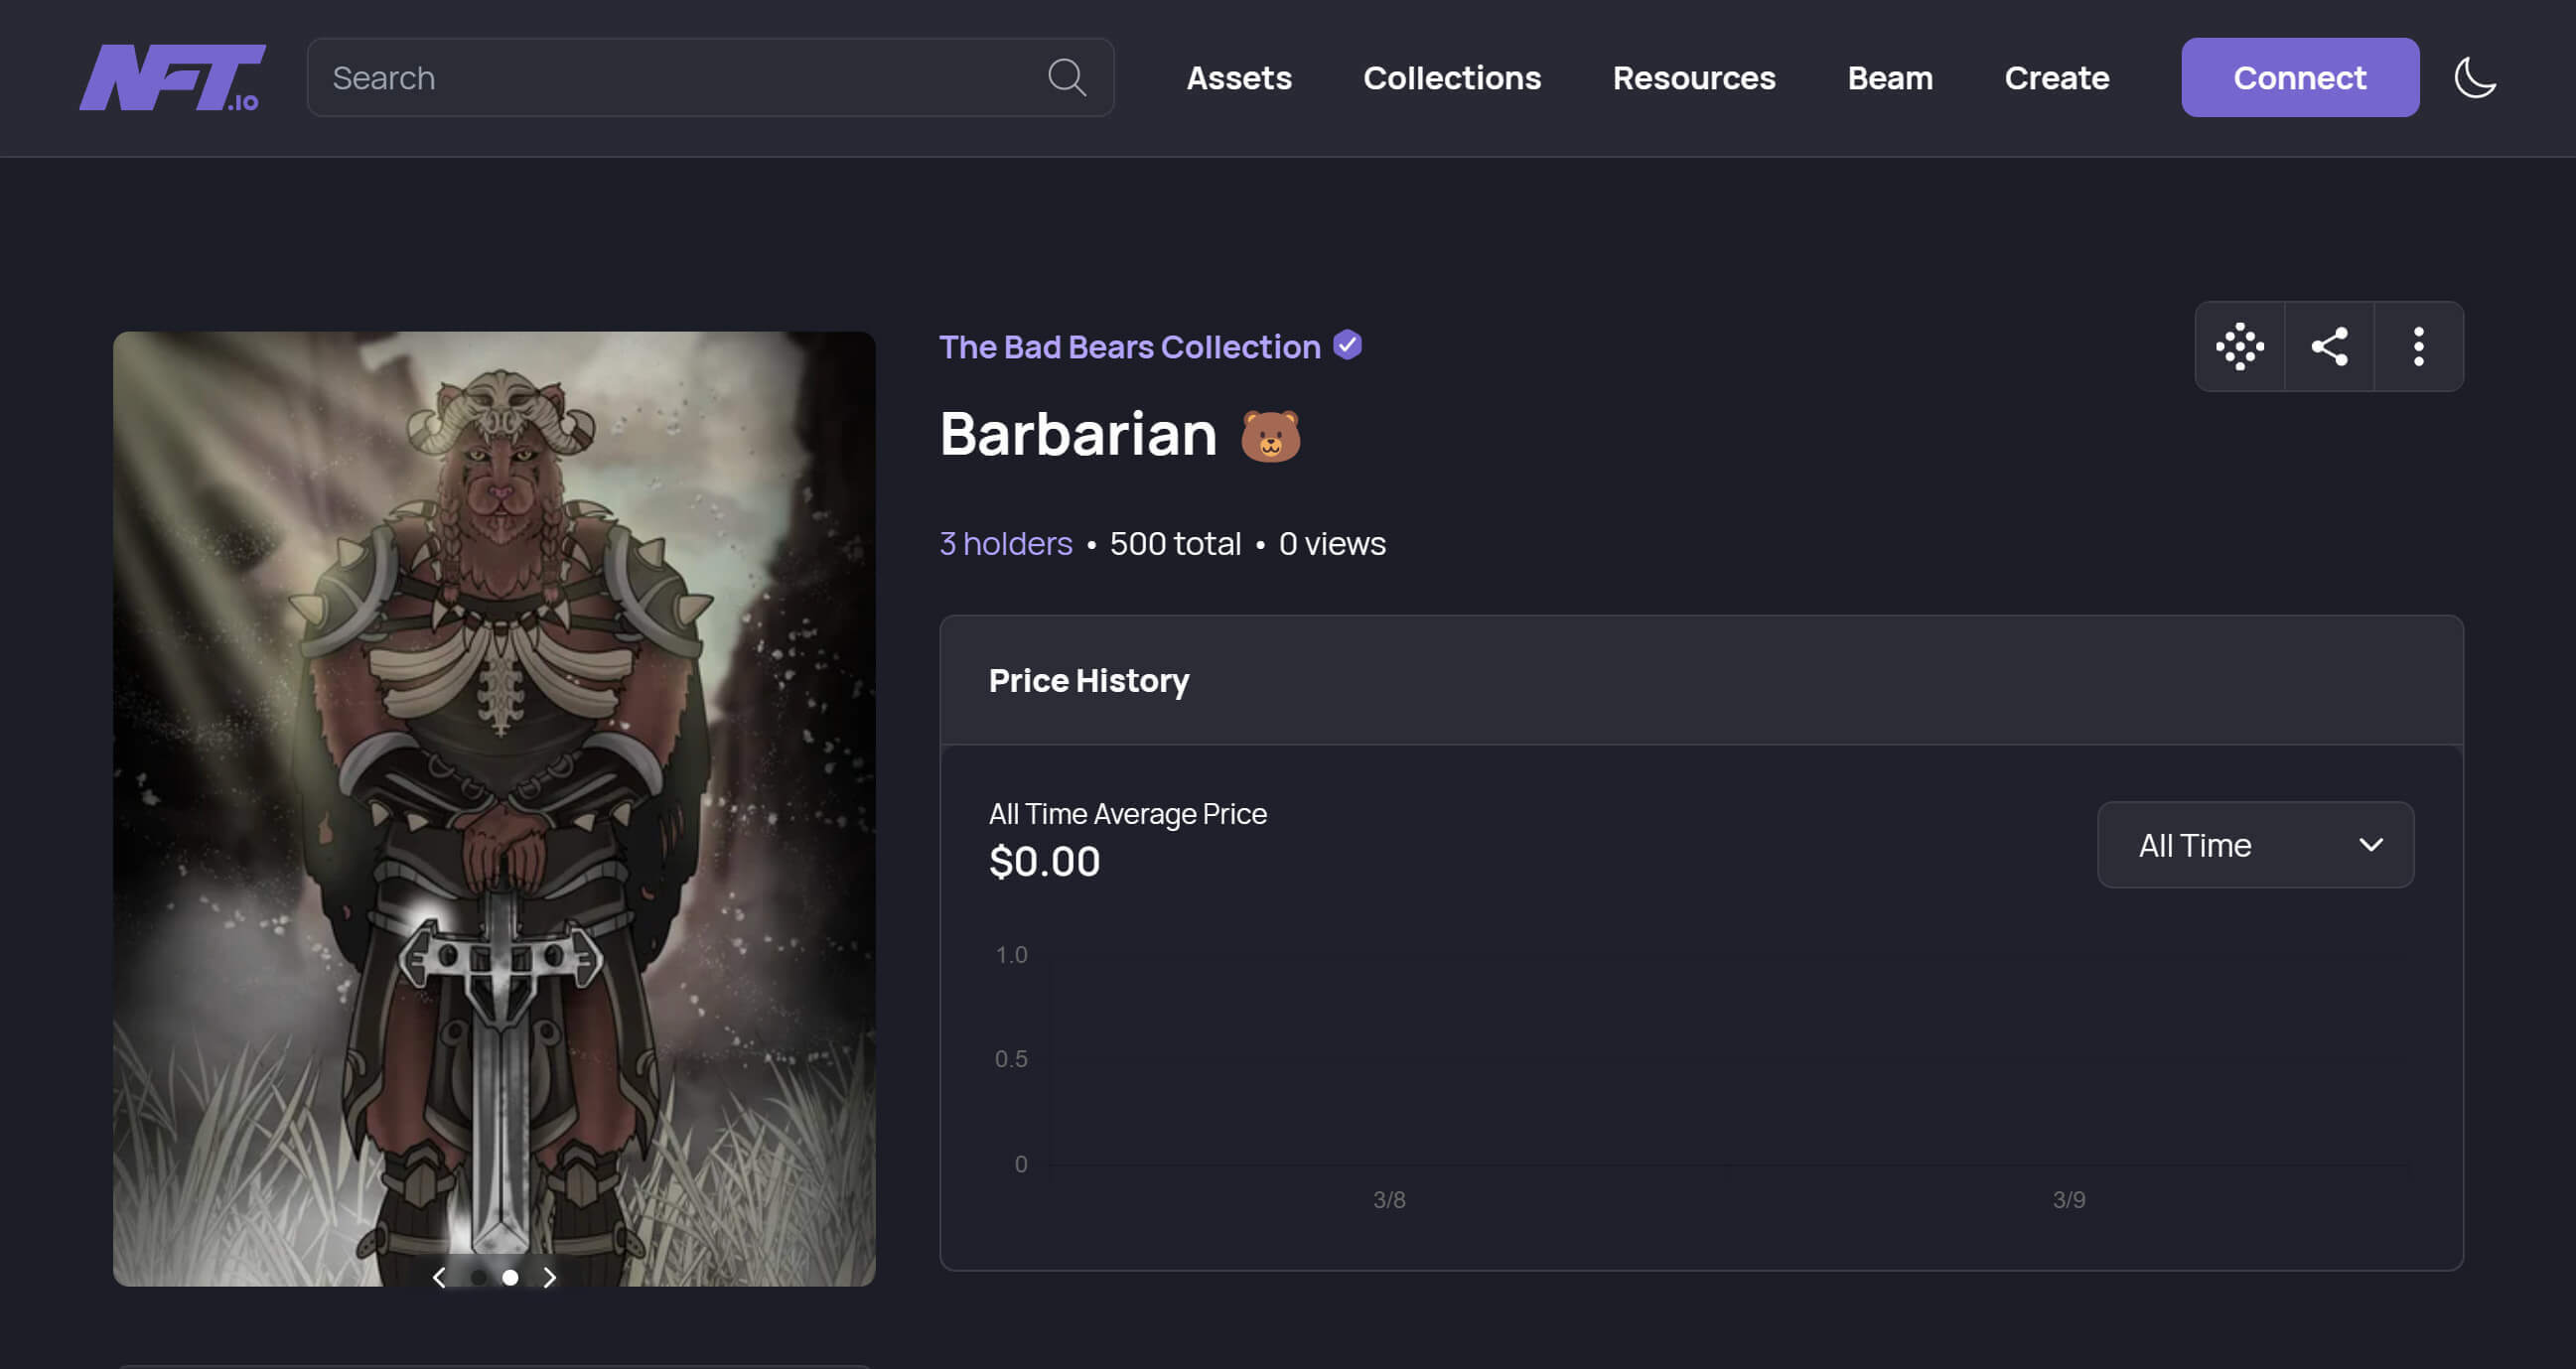Screen dimensions: 2576x1369
Task: Toggle dark mode with the moon icon
Action: click(2475, 77)
